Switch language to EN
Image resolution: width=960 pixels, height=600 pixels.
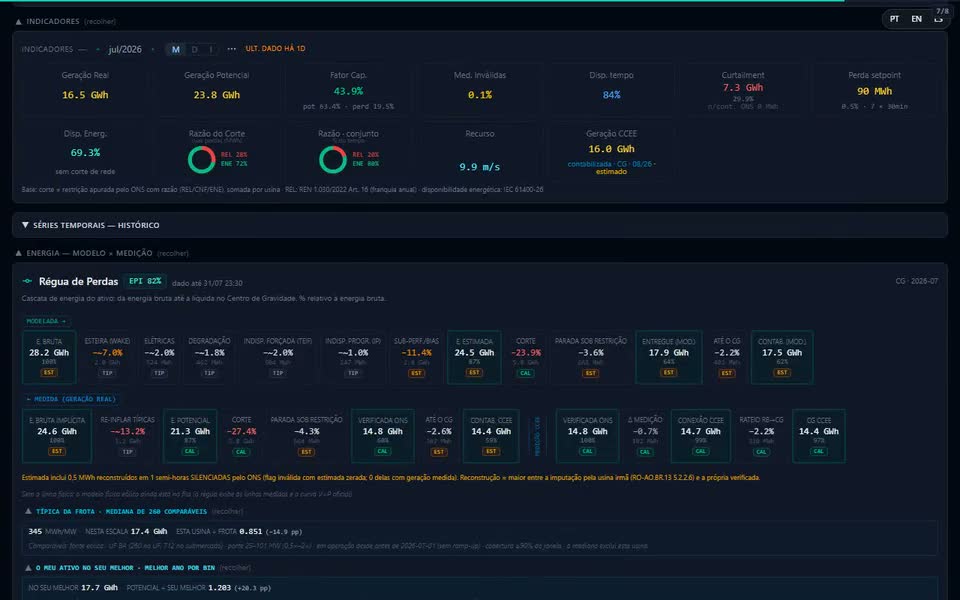click(x=917, y=19)
